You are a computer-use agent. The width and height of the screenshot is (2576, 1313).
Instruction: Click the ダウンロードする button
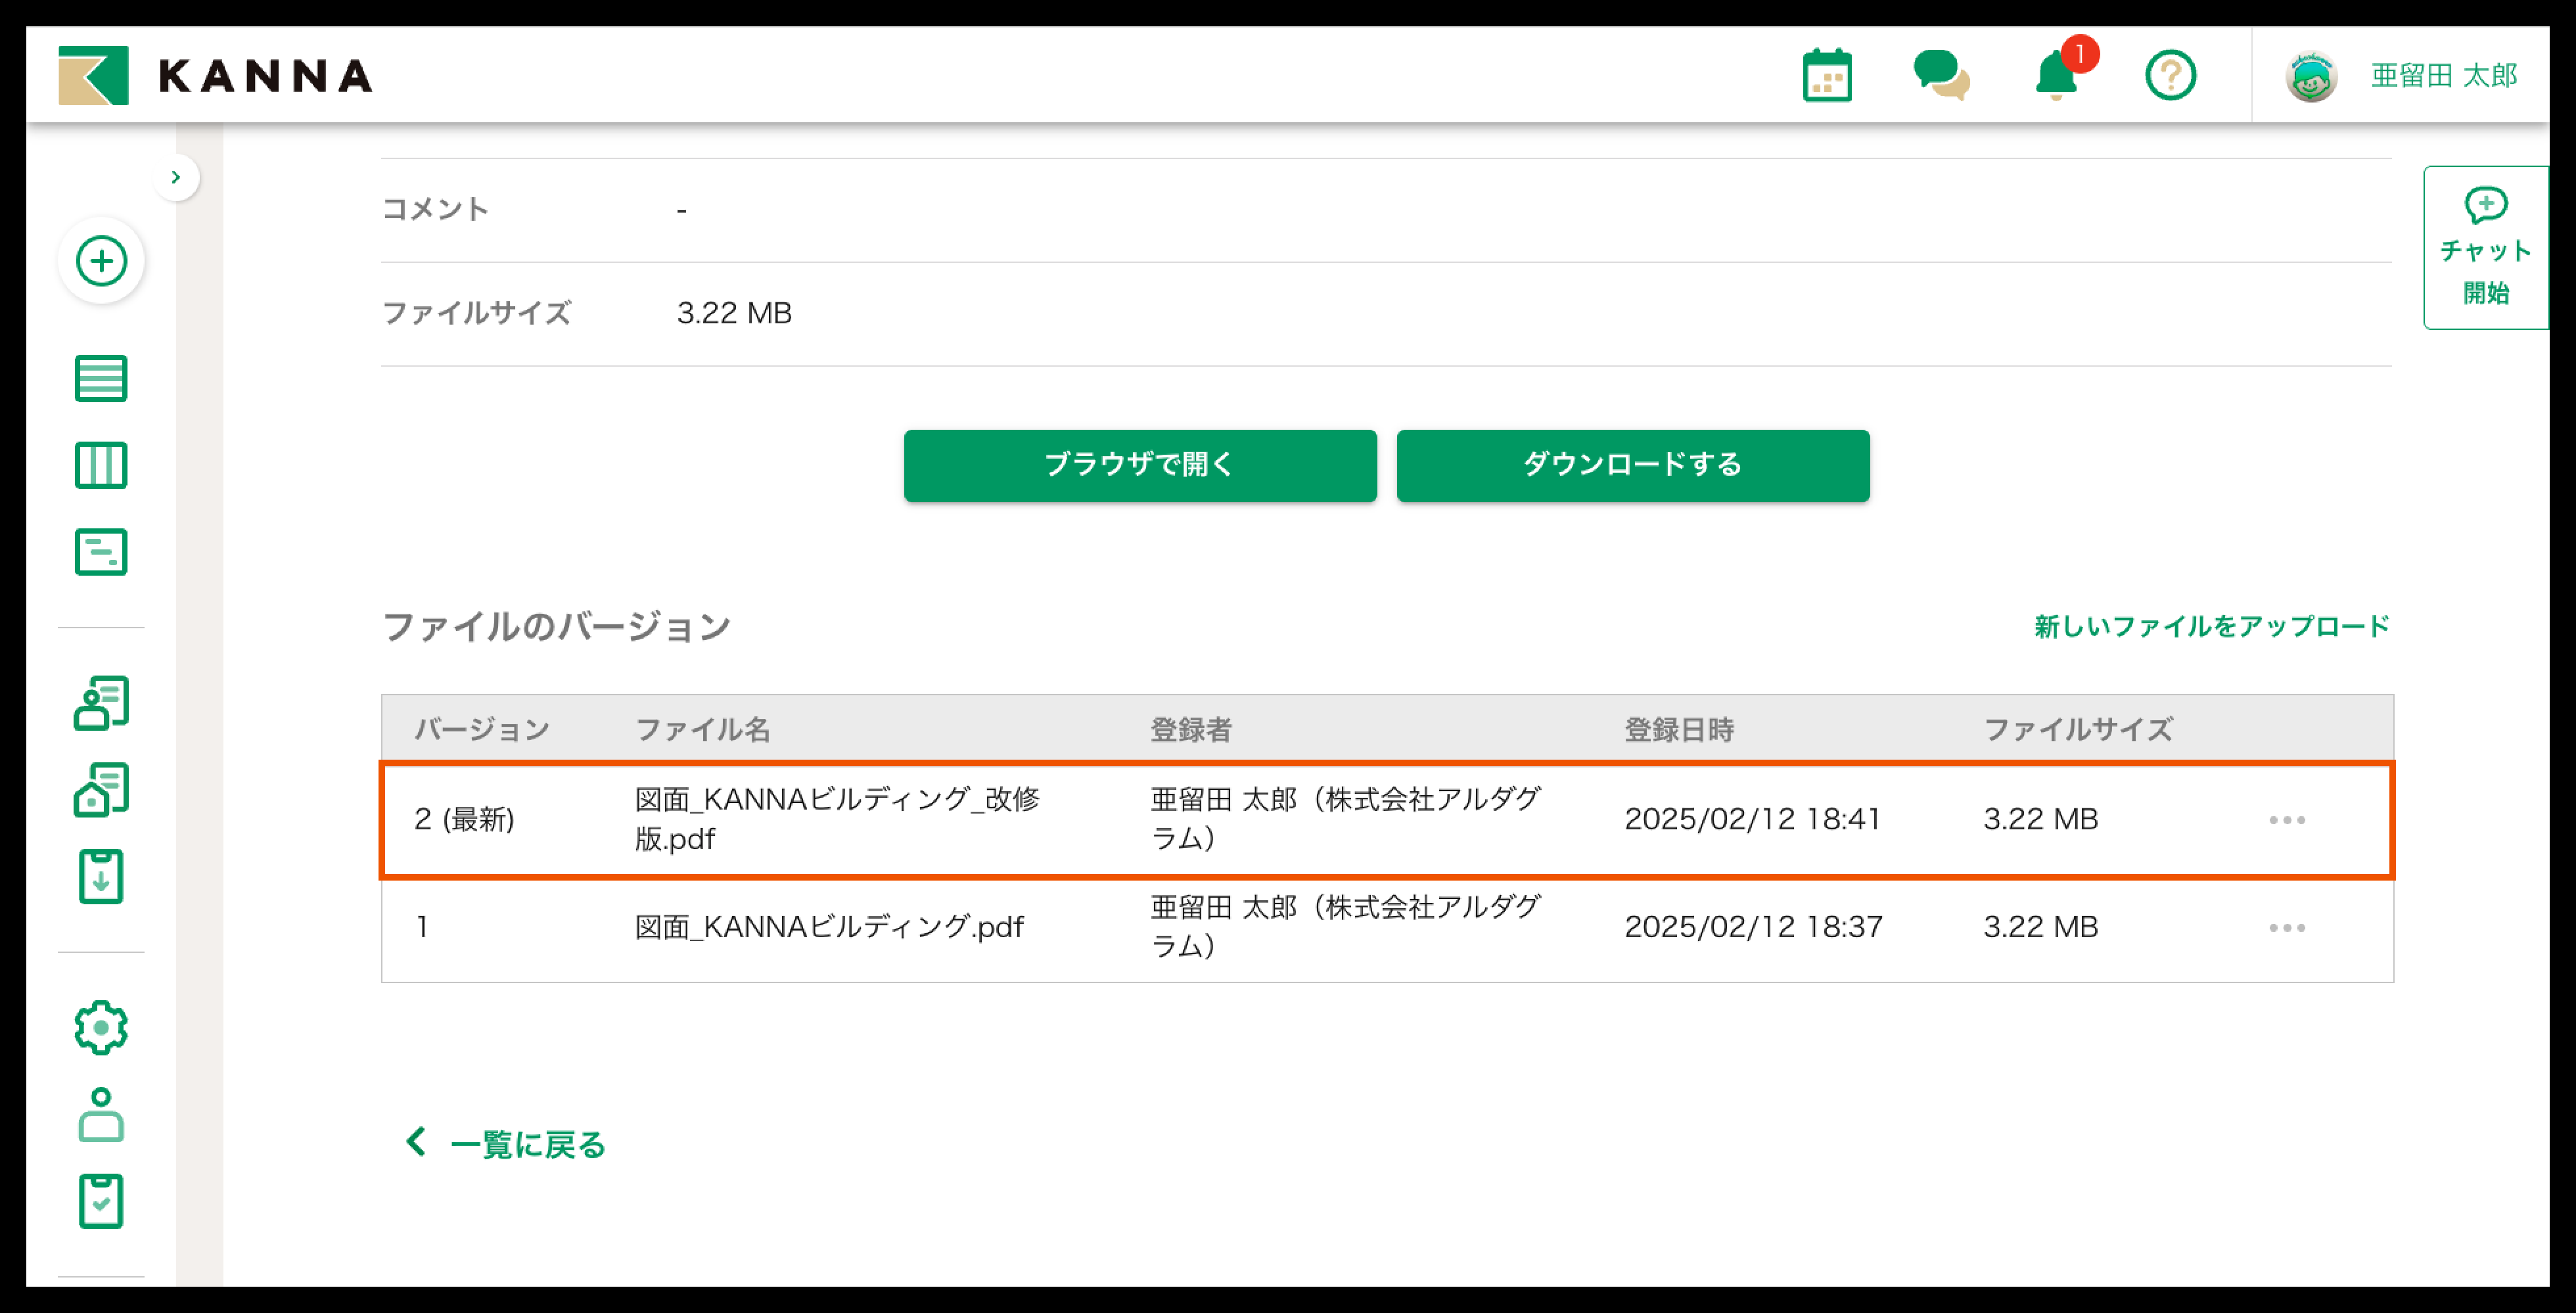[1632, 465]
